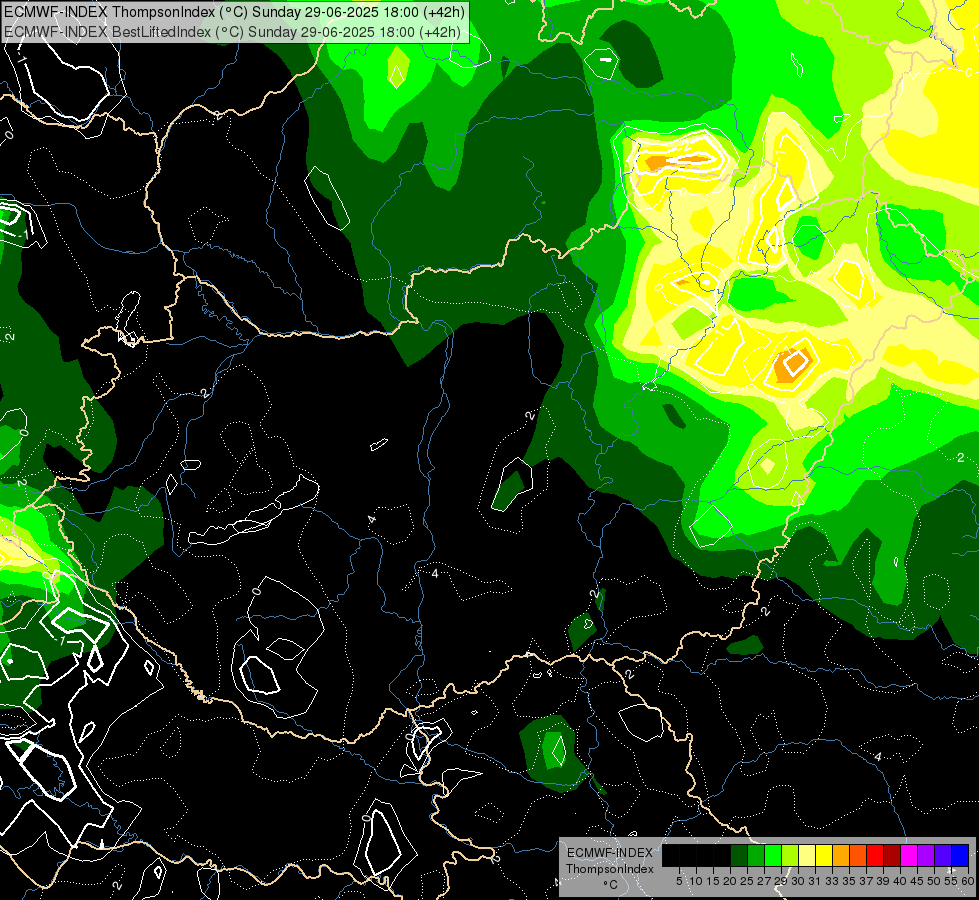
Task: Click the legend tick label 27
Action: pyautogui.click(x=764, y=881)
